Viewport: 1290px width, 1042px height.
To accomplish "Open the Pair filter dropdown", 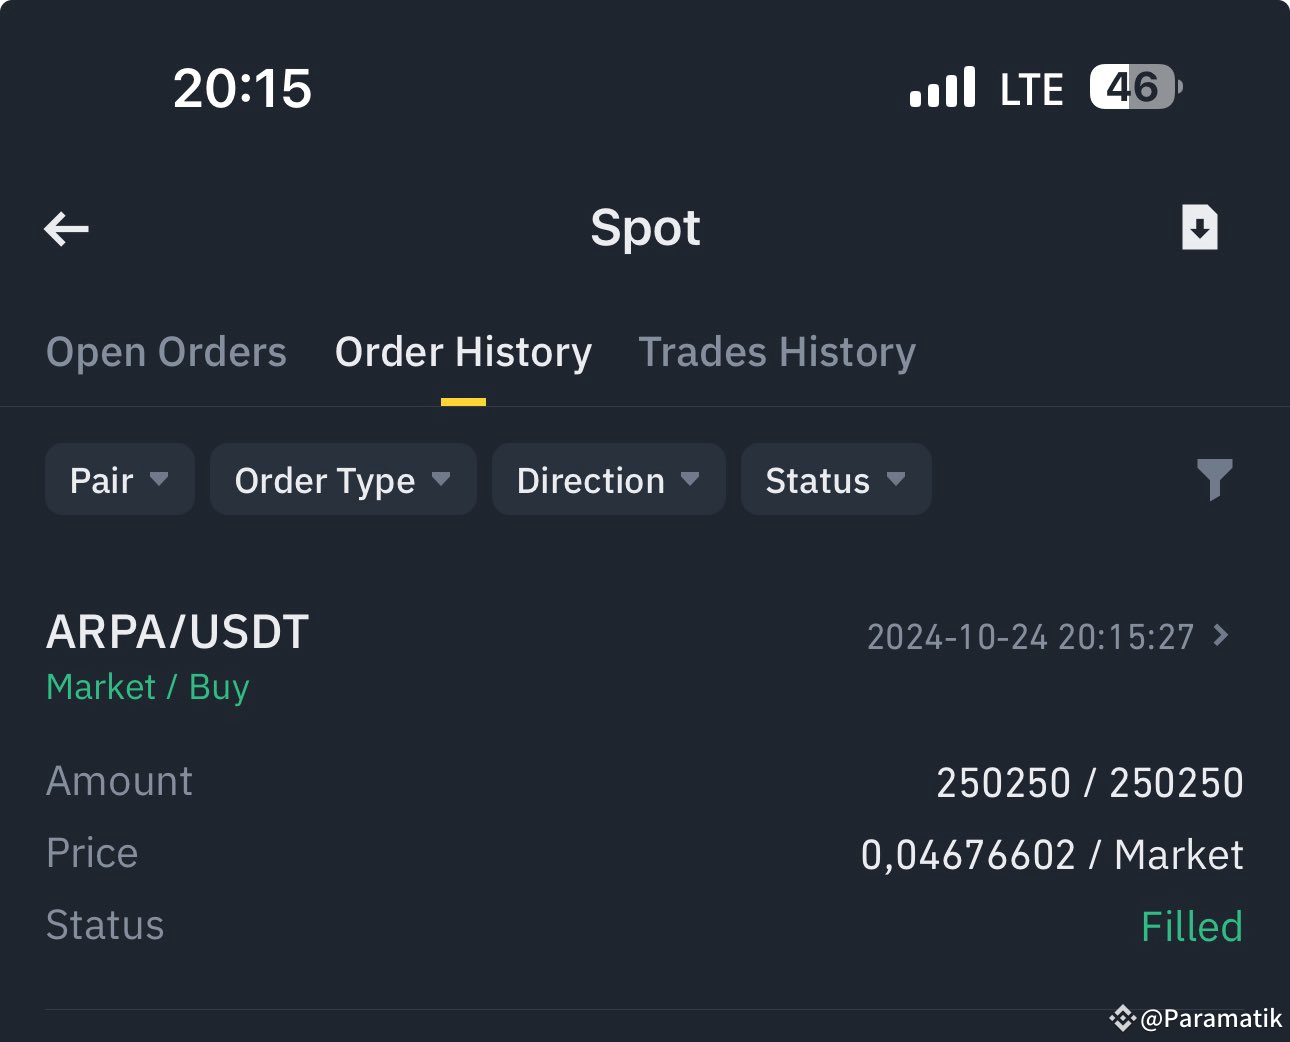I will pyautogui.click(x=119, y=479).
